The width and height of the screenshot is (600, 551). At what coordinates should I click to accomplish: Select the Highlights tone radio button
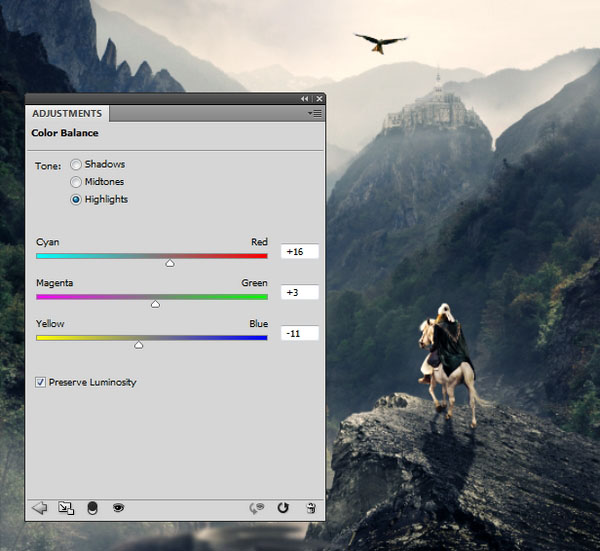point(76,200)
